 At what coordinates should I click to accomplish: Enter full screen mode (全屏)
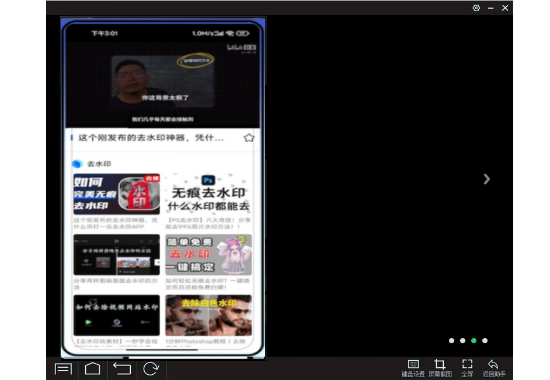coord(467,368)
